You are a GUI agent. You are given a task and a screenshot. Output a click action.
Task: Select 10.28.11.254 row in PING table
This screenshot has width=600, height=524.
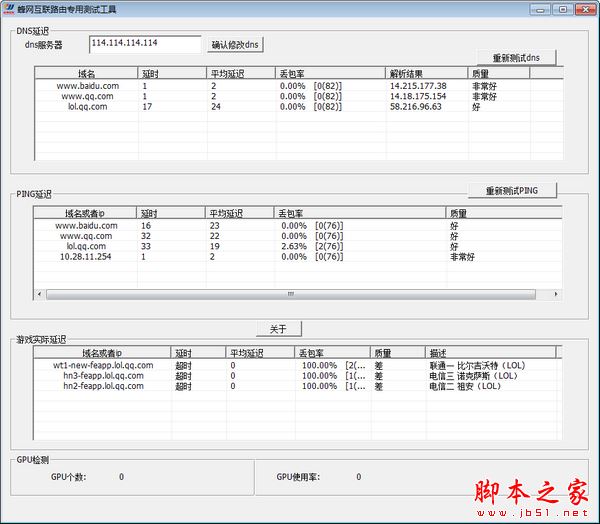point(298,256)
